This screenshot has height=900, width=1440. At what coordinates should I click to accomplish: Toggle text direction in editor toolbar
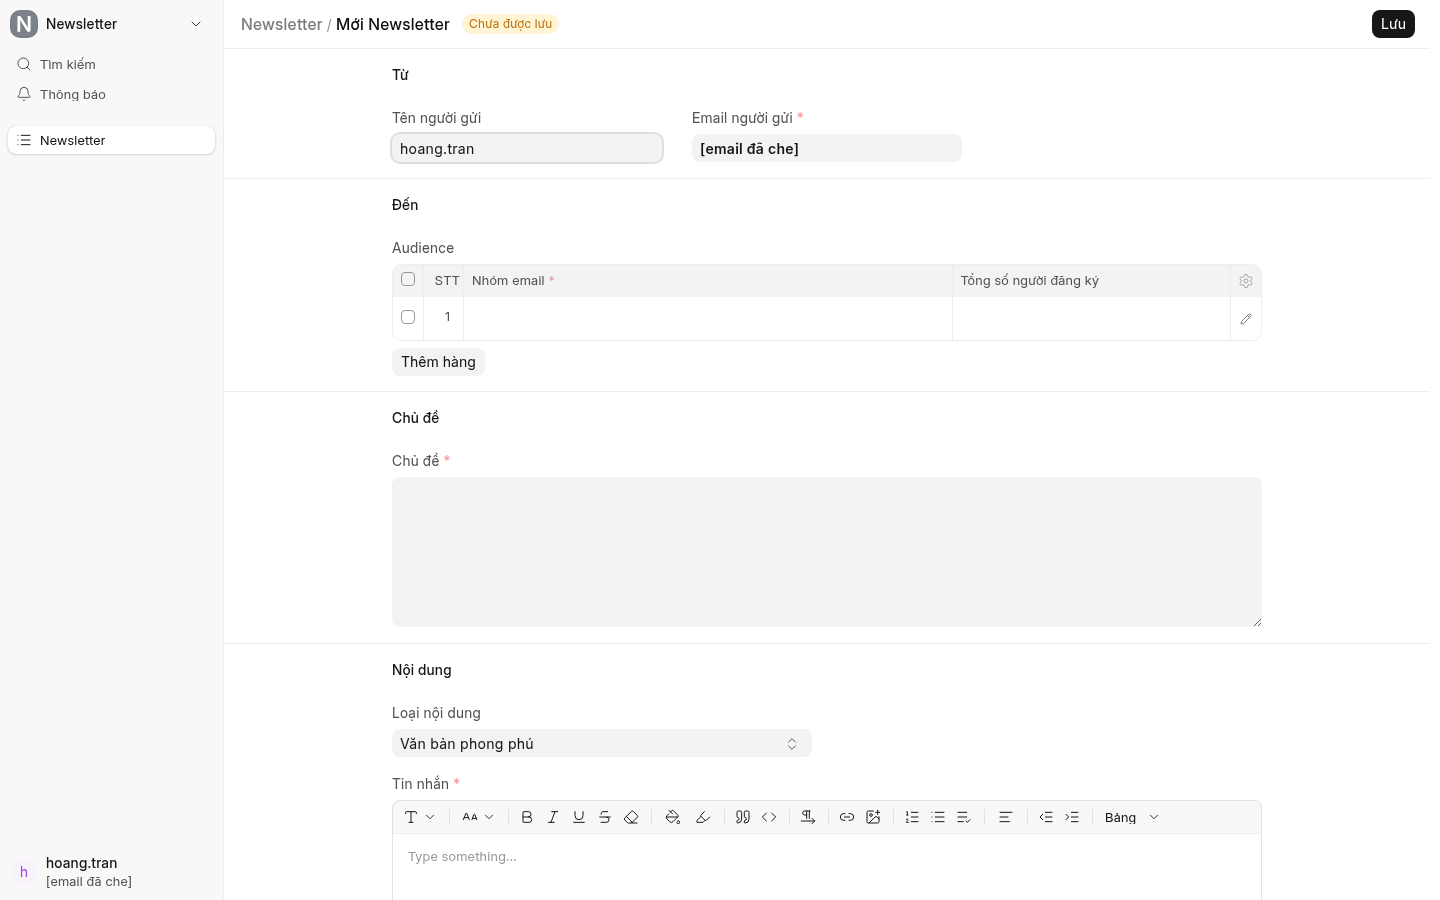(808, 817)
